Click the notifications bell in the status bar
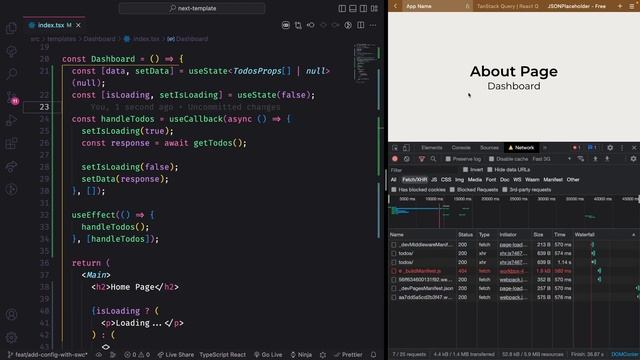Image resolution: width=640 pixels, height=360 pixels. click(x=373, y=355)
